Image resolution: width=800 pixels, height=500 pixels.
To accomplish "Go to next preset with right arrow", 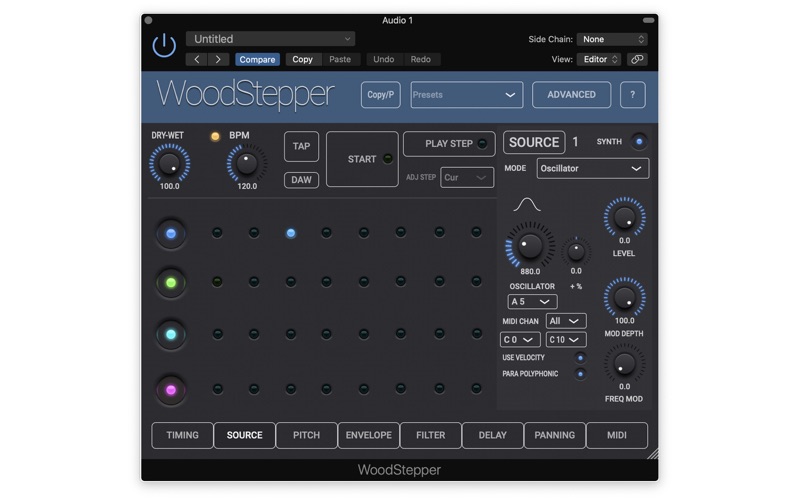I will [x=218, y=60].
